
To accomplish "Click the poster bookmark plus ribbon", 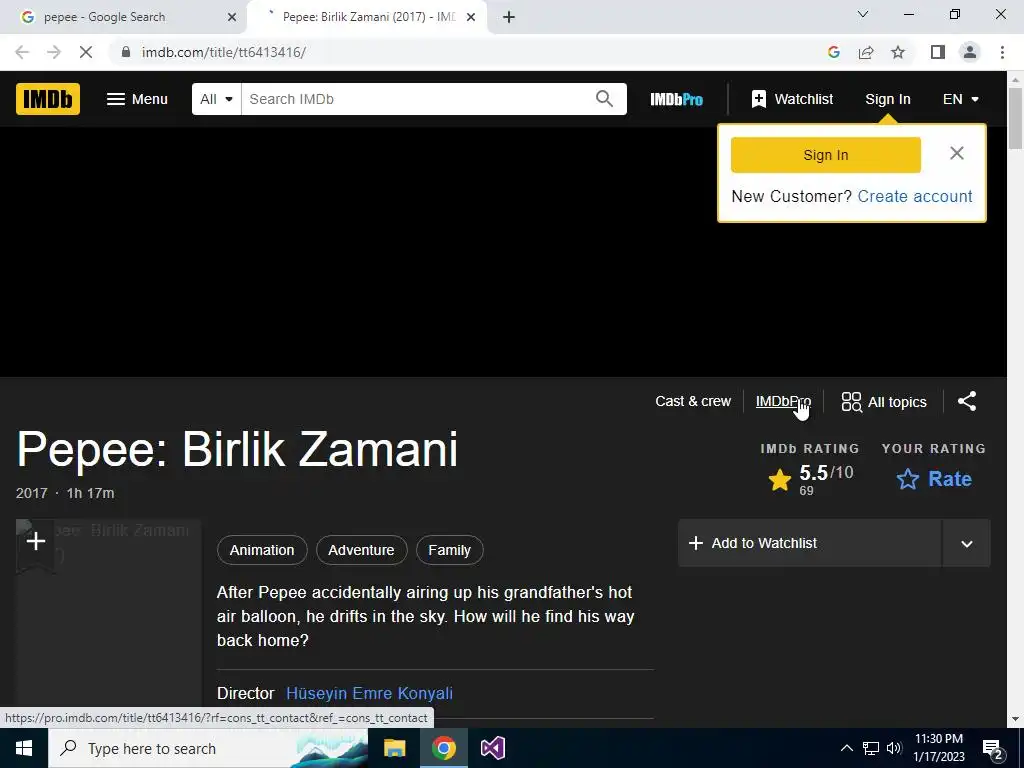I will [36, 543].
